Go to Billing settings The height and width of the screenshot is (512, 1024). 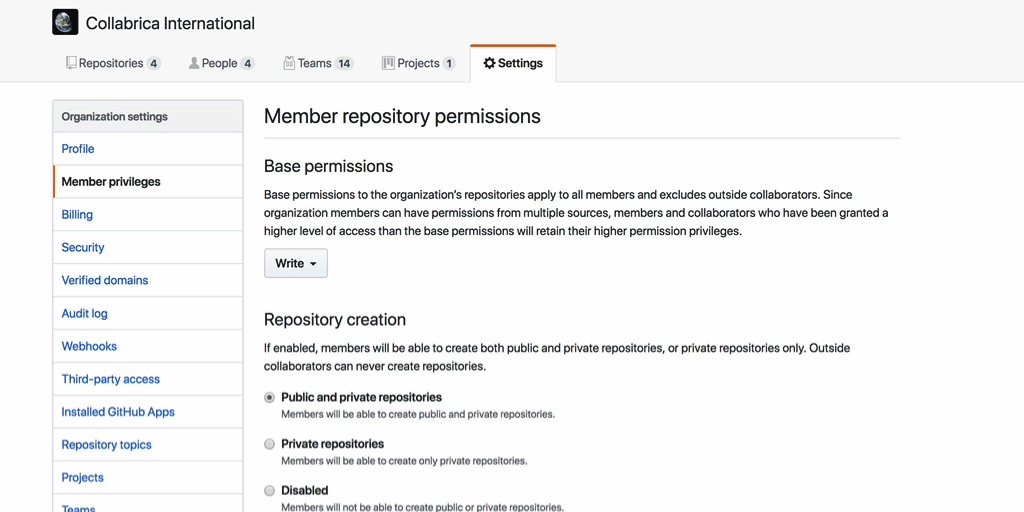click(77, 214)
